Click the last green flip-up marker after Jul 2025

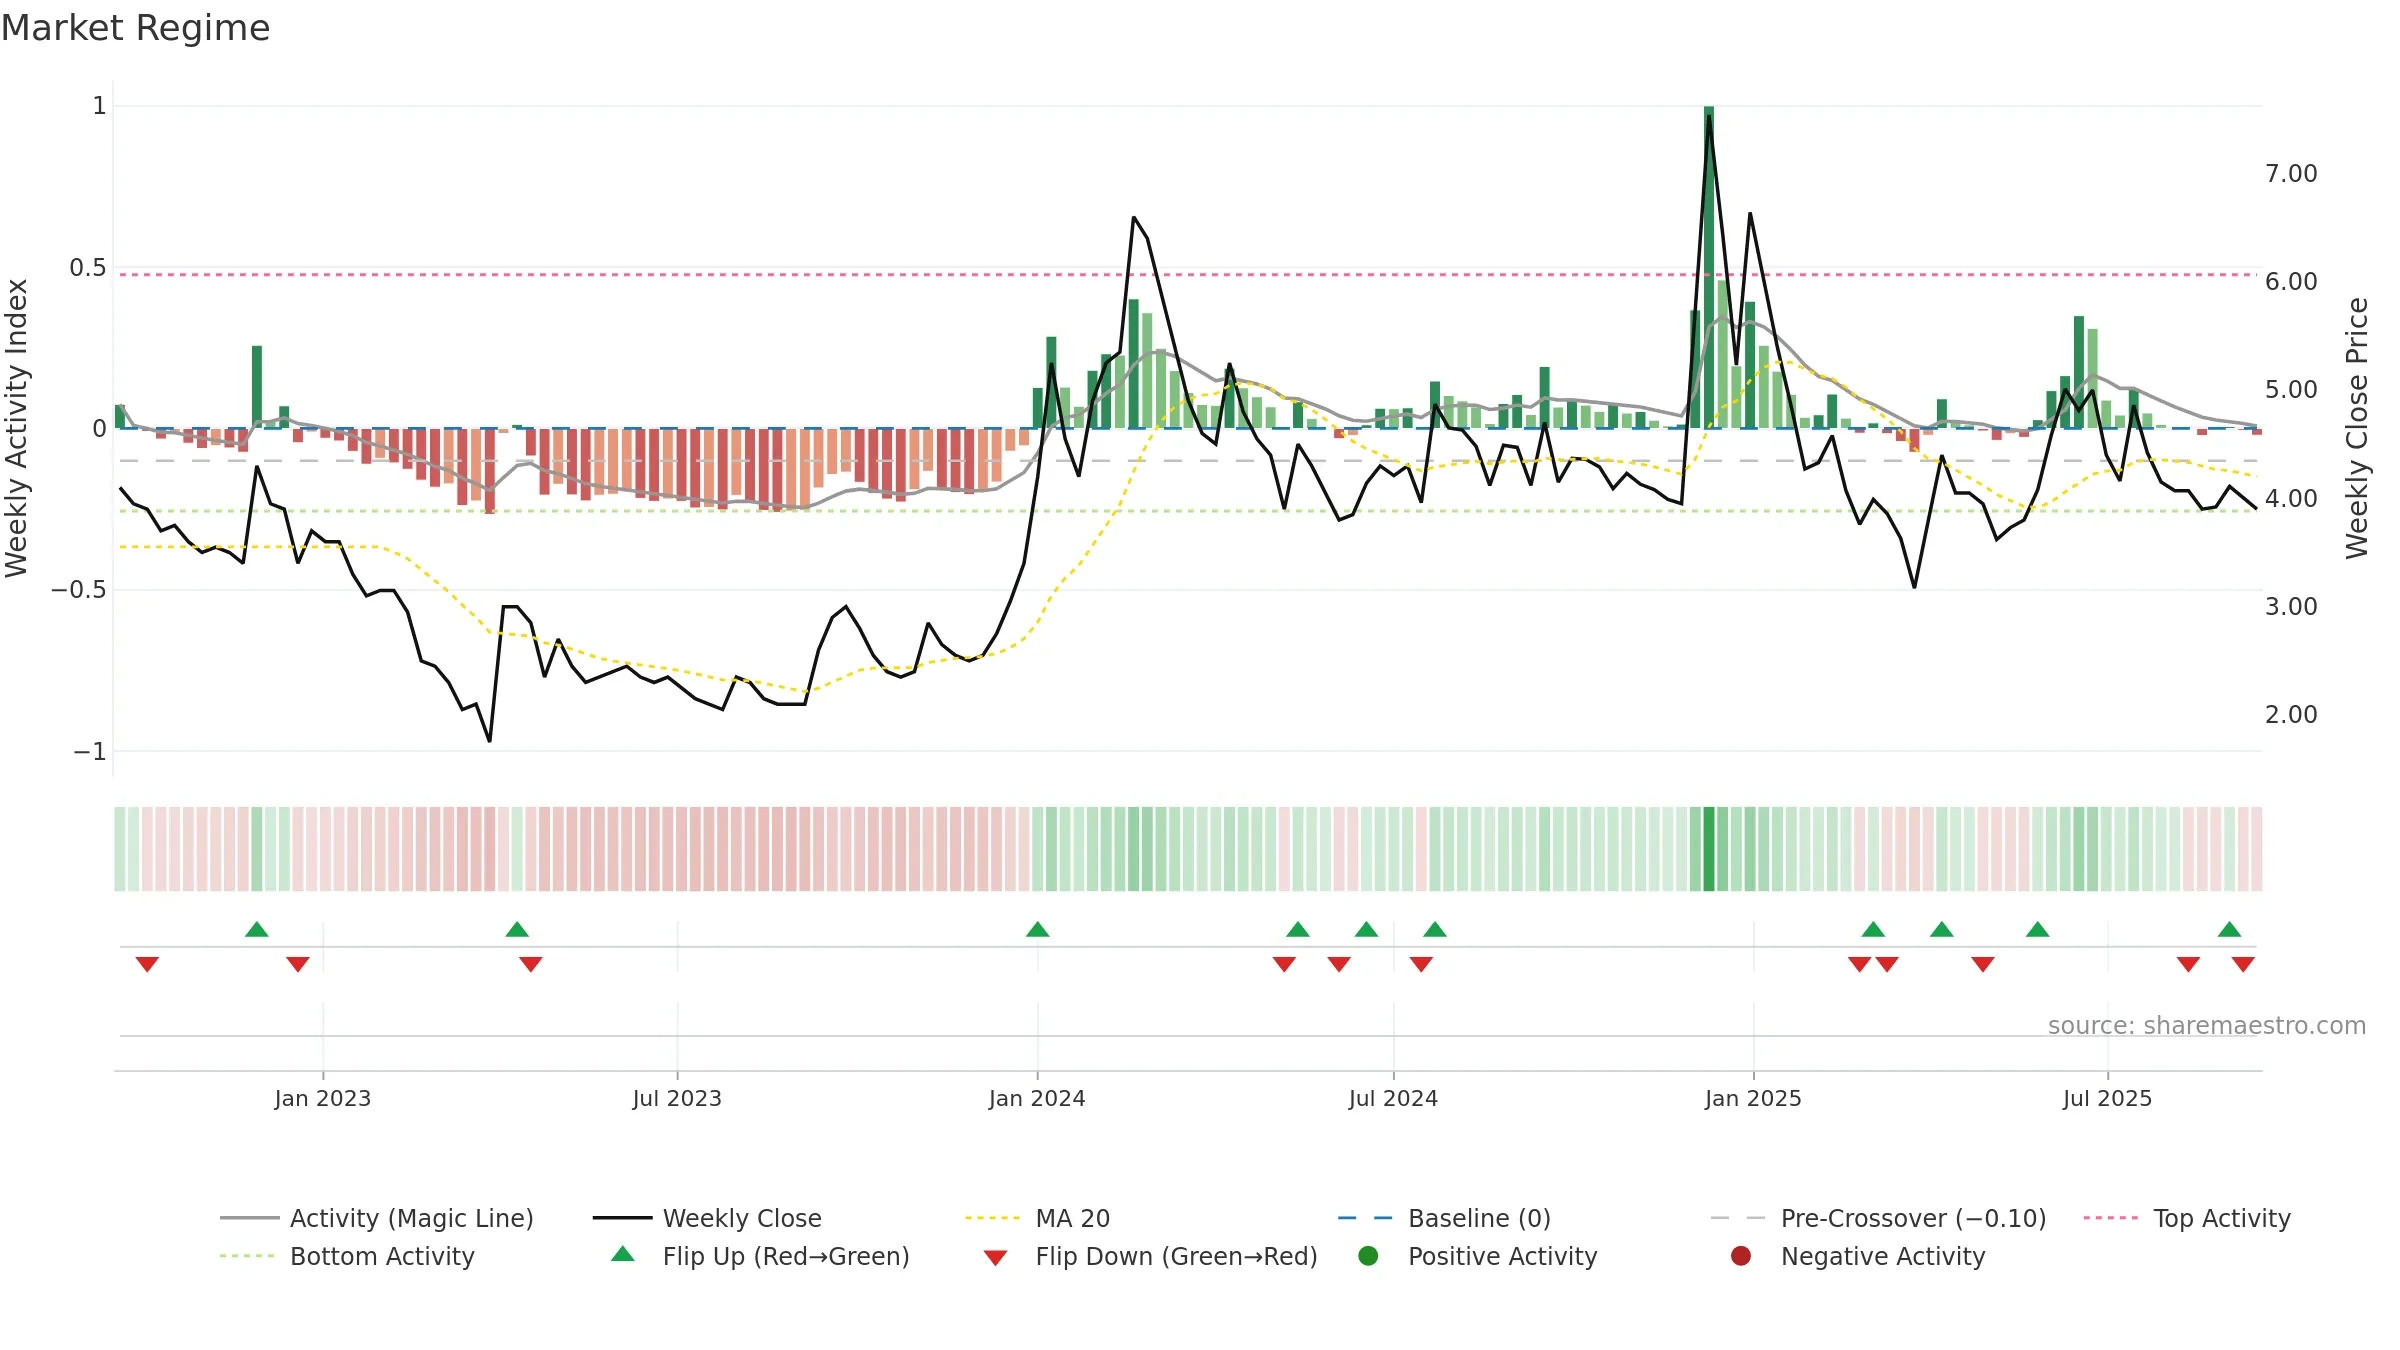[x=2229, y=929]
